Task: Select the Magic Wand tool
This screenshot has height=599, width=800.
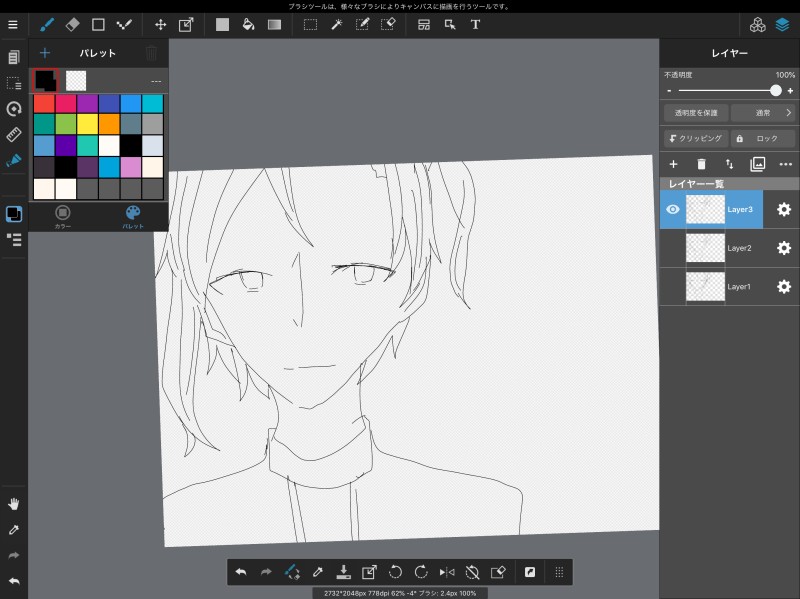Action: 337,24
